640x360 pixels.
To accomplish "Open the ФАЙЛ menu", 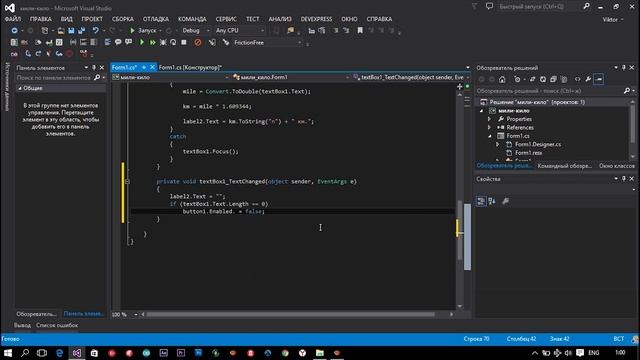I will pyautogui.click(x=13, y=19).
